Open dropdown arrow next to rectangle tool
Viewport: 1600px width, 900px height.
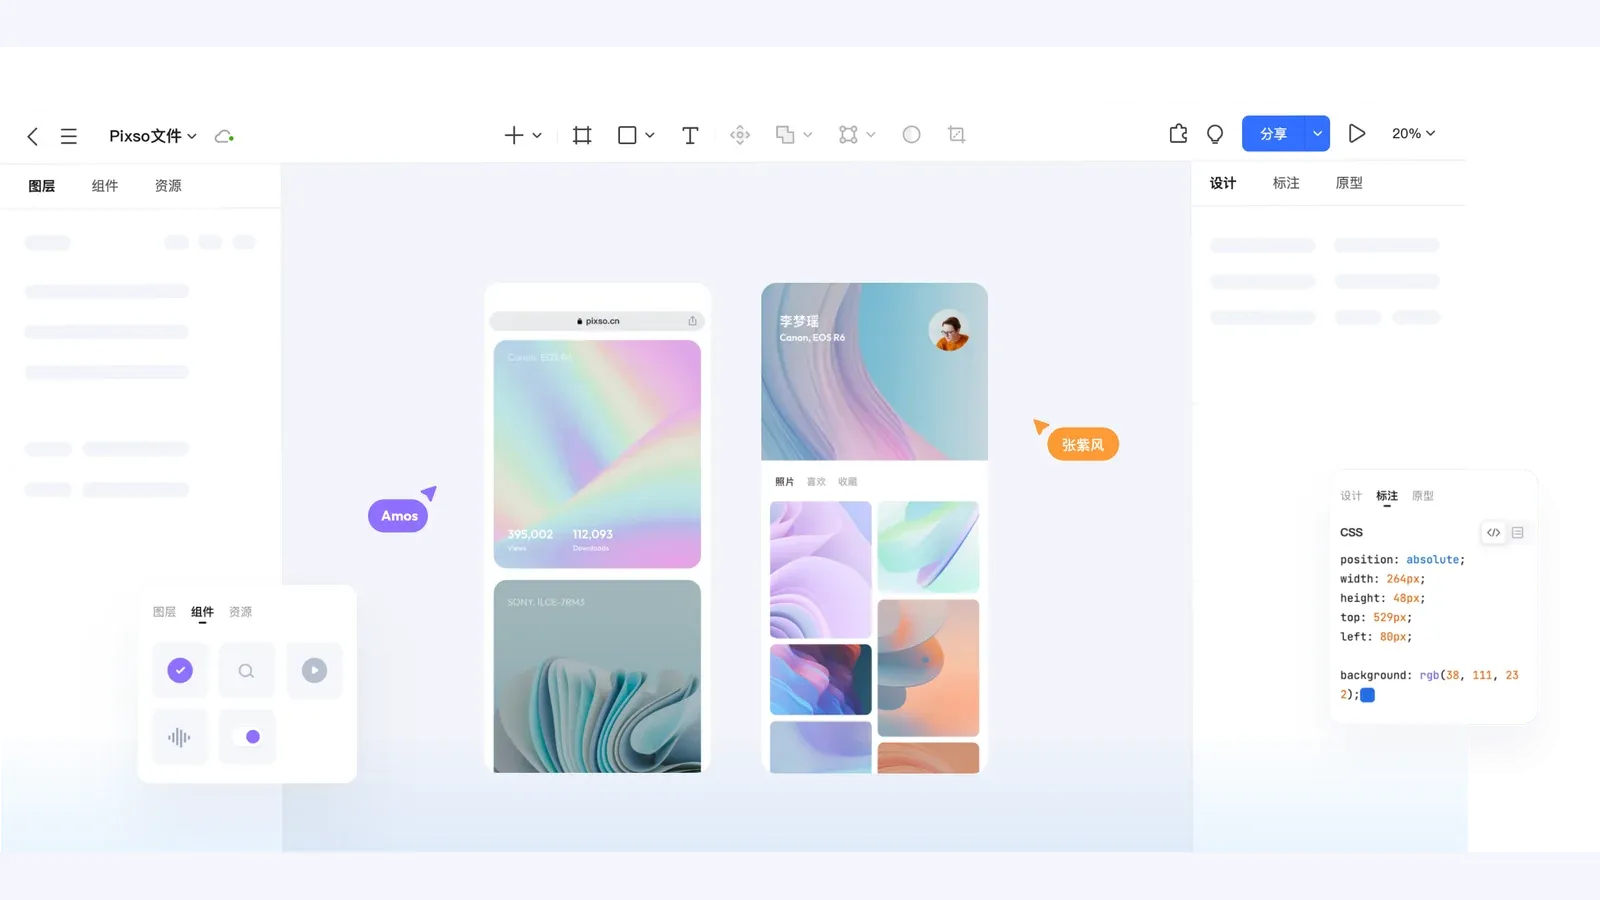tap(650, 135)
